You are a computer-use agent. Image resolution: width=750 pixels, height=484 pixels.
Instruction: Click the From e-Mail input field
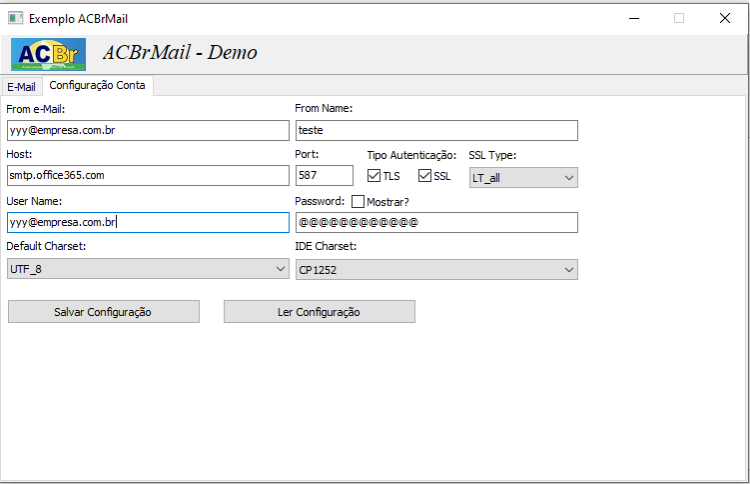(x=148, y=131)
